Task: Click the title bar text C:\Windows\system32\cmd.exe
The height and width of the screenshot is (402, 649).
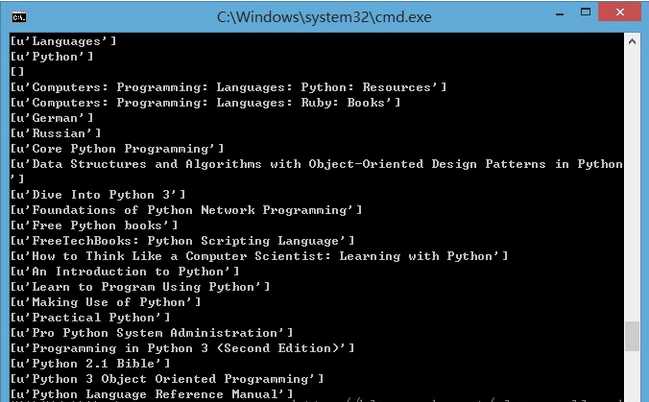Action: (x=324, y=17)
